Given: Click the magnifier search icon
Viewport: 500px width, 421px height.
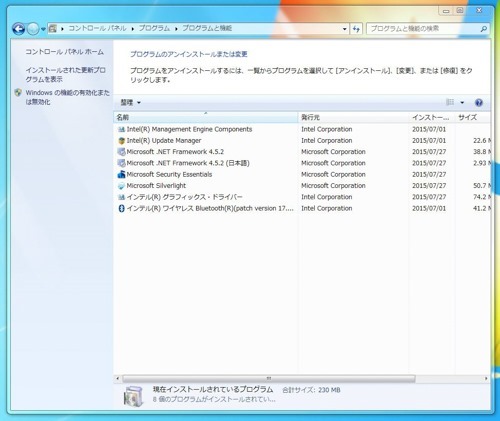Looking at the screenshot, I should click(484, 29).
